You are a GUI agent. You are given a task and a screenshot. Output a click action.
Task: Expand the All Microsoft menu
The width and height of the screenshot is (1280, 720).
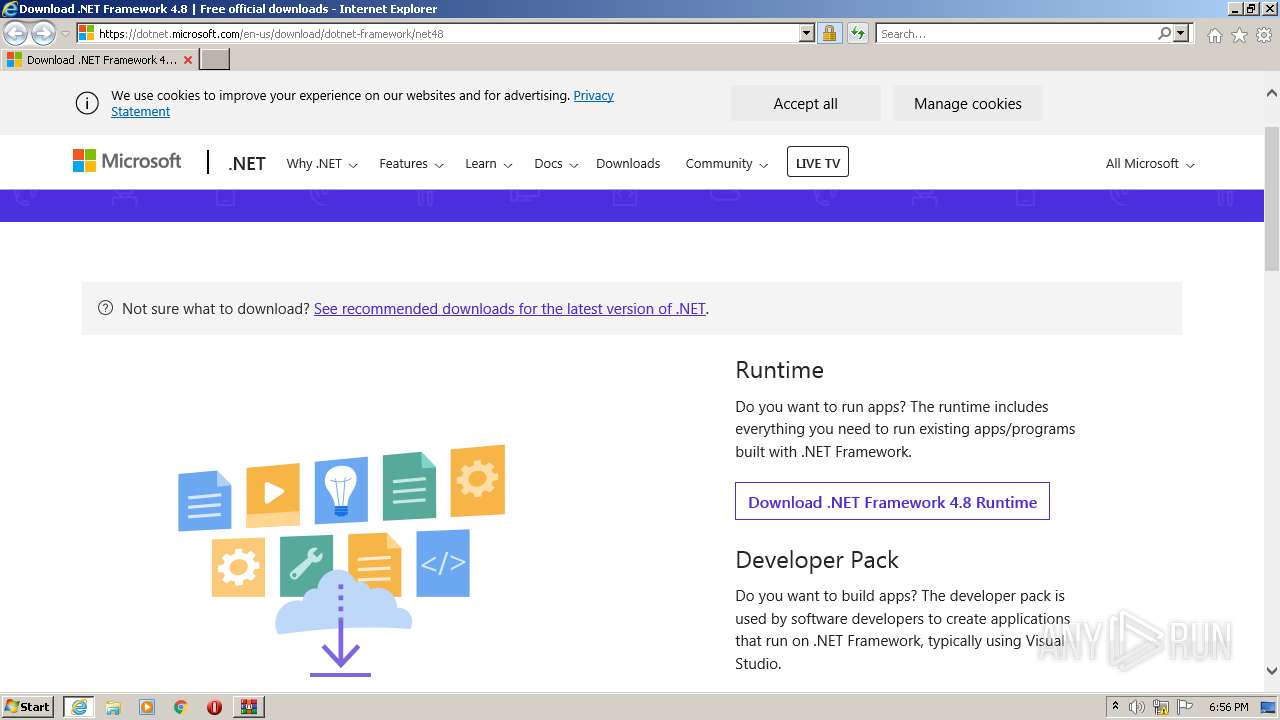point(1150,164)
